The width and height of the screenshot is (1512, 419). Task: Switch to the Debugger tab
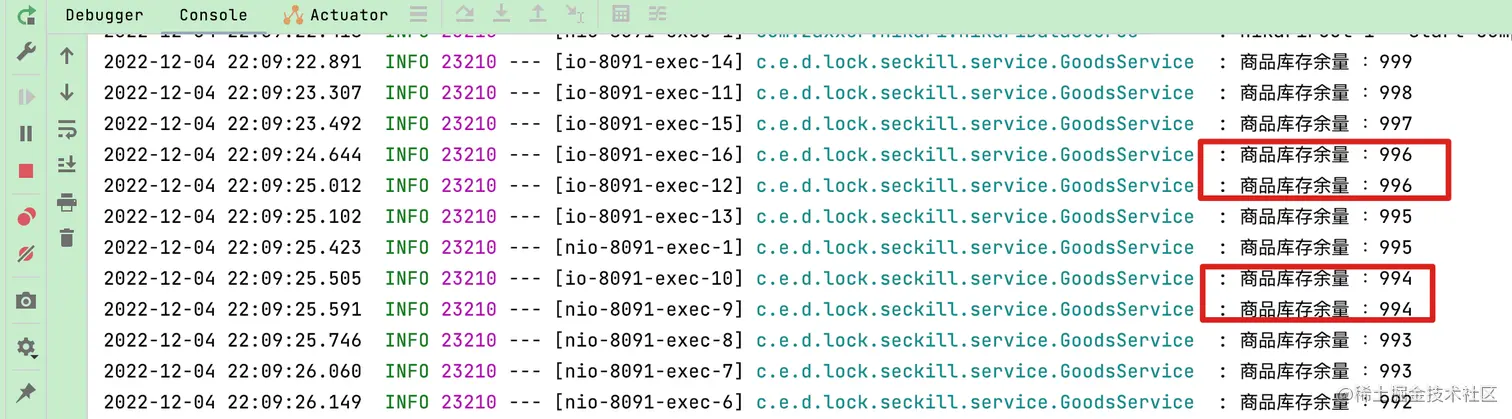coord(104,15)
